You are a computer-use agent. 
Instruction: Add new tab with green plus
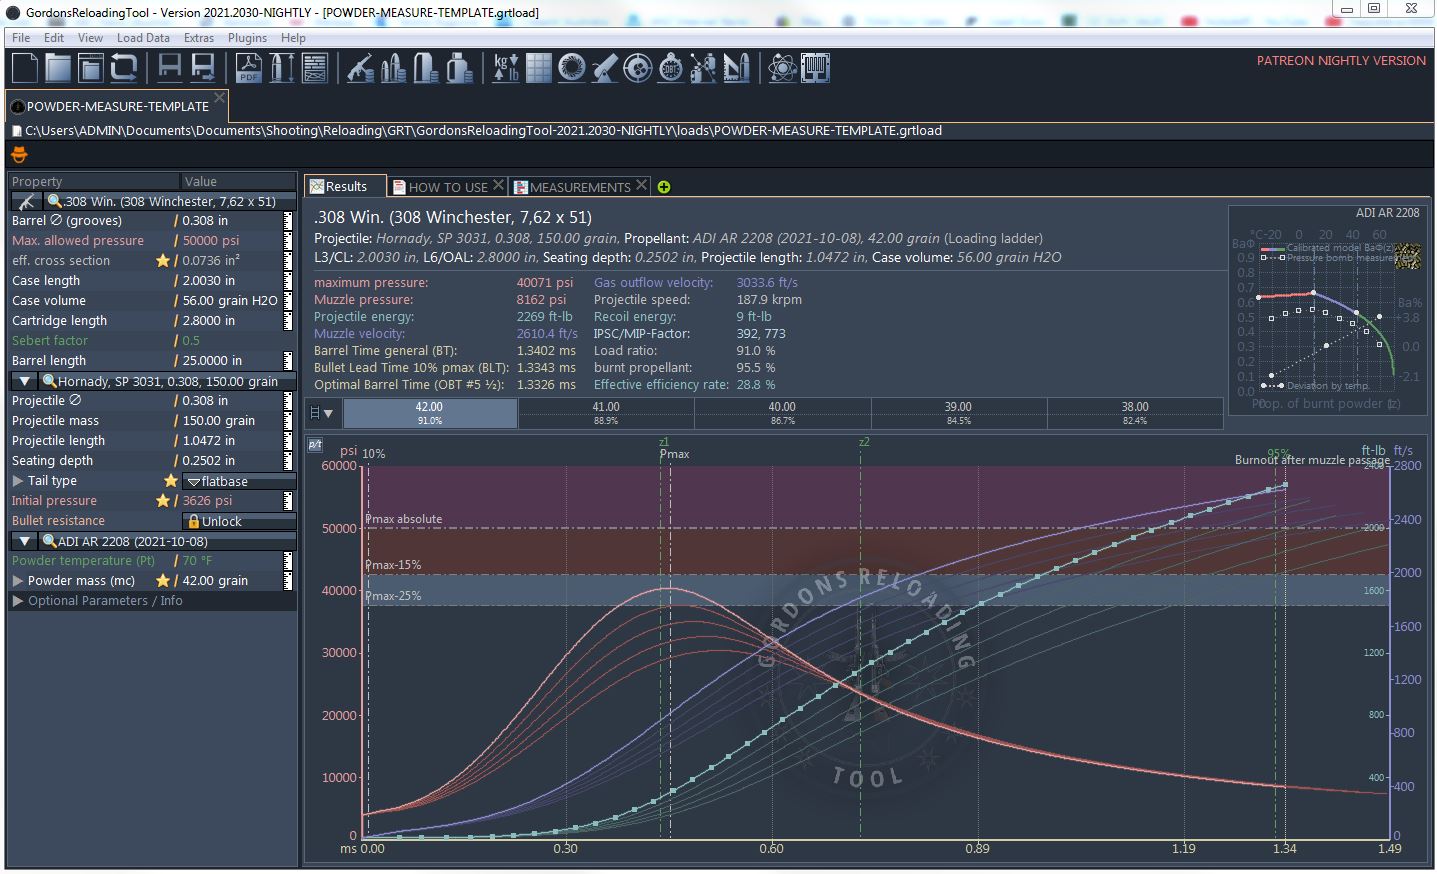click(x=664, y=187)
